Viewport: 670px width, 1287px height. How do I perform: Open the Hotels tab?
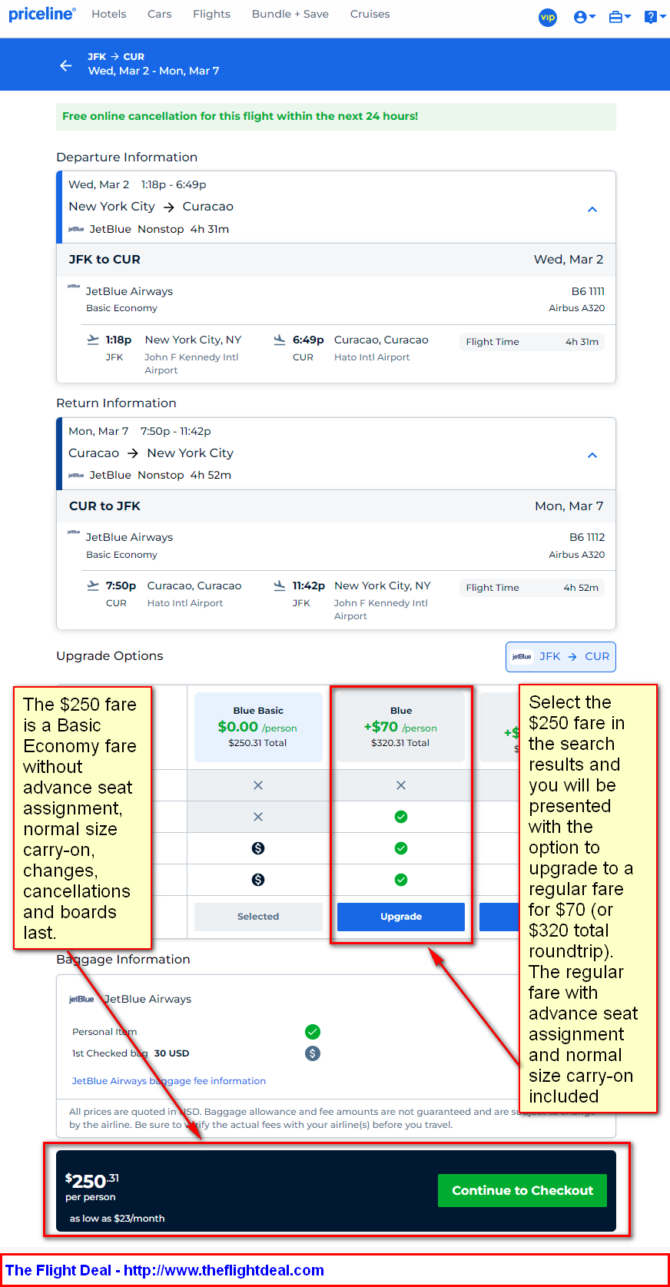click(x=109, y=14)
